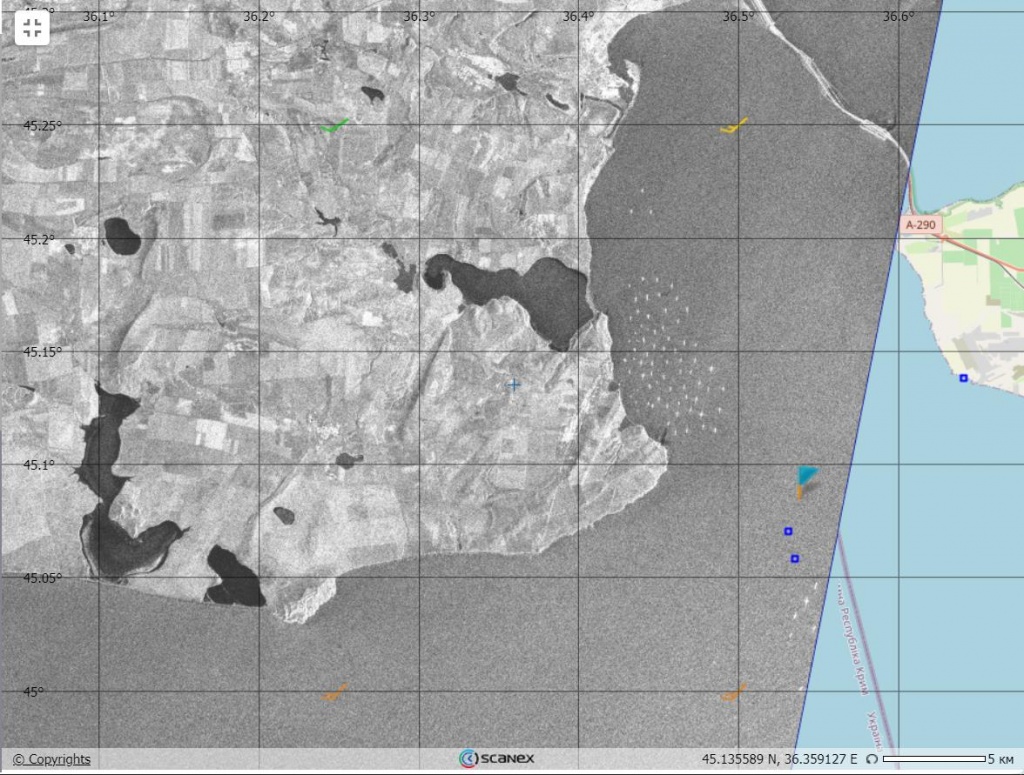This screenshot has height=775, width=1024.
Task: Select the orange wind barb below 36.5° at 45°
Action: (x=733, y=693)
